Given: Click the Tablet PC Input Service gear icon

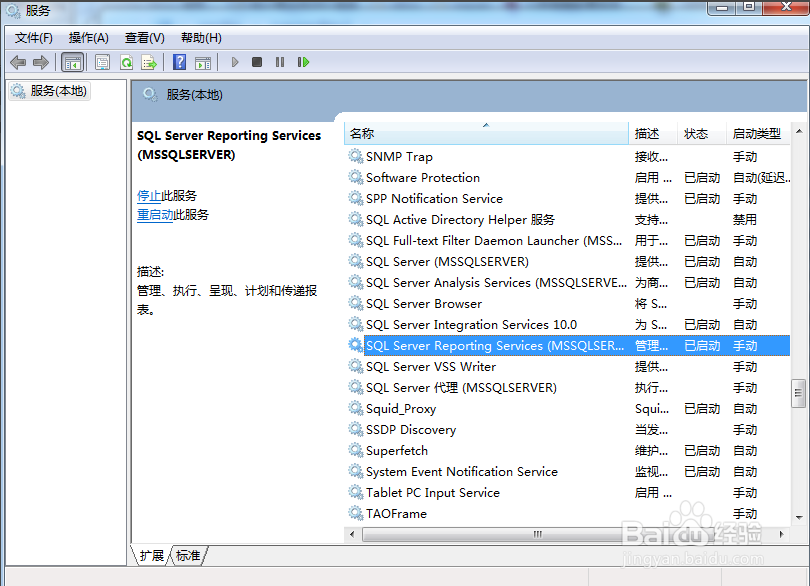Looking at the screenshot, I should pyautogui.click(x=355, y=492).
